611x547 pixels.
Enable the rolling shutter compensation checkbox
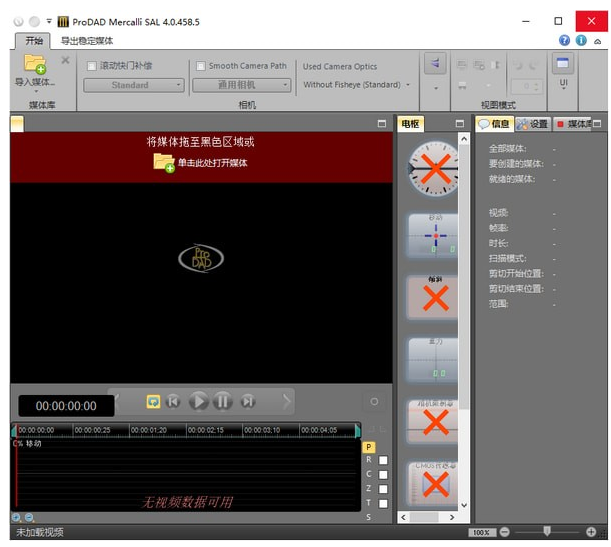92,66
